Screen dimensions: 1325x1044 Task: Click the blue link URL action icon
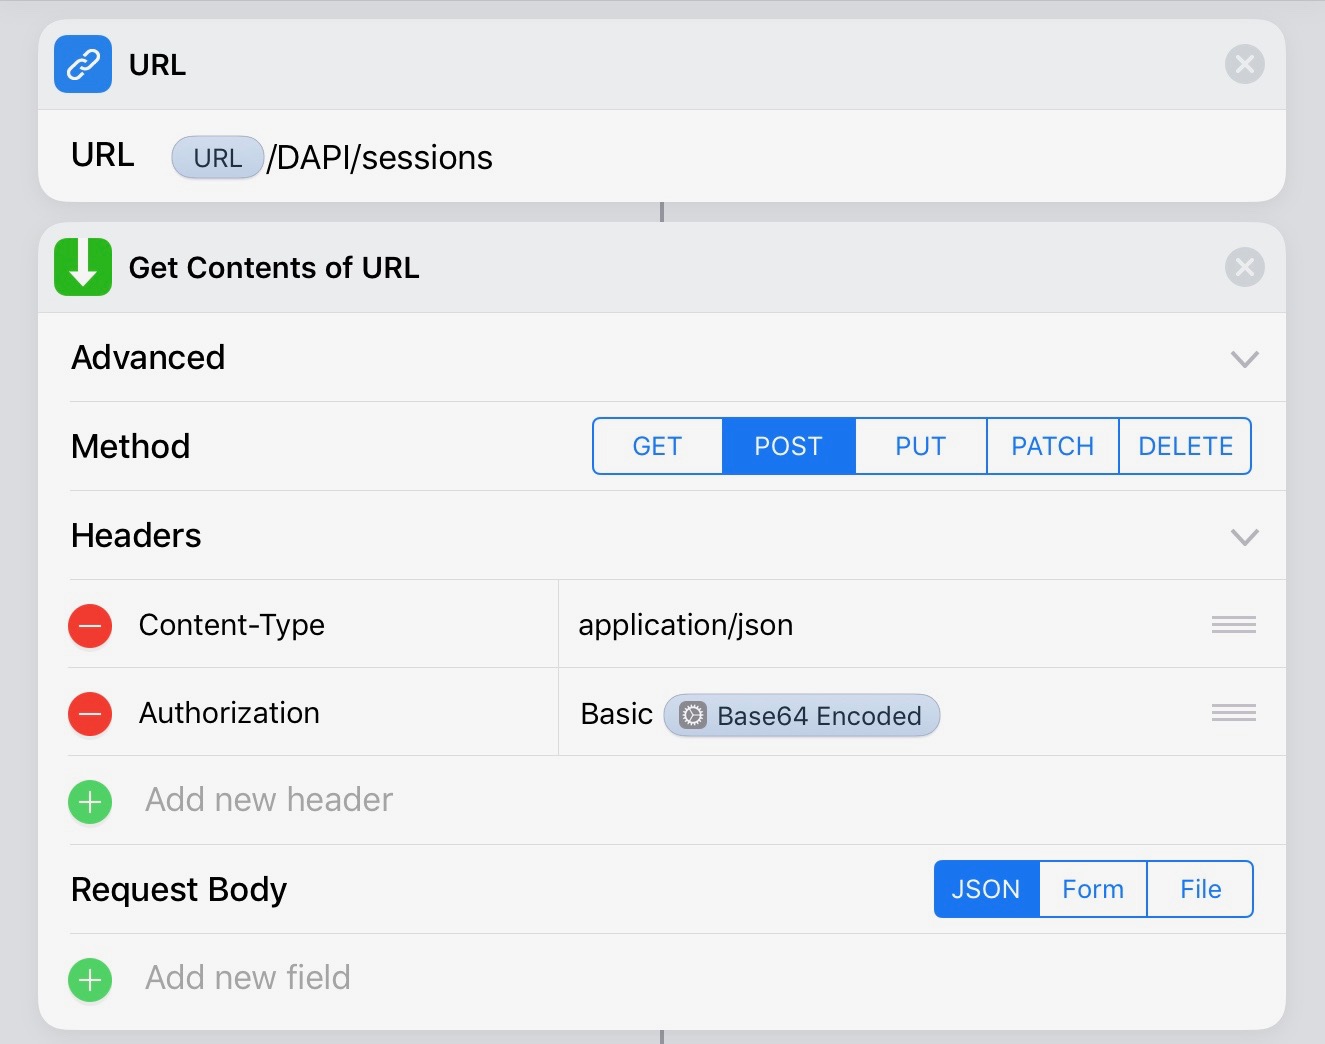tap(83, 65)
